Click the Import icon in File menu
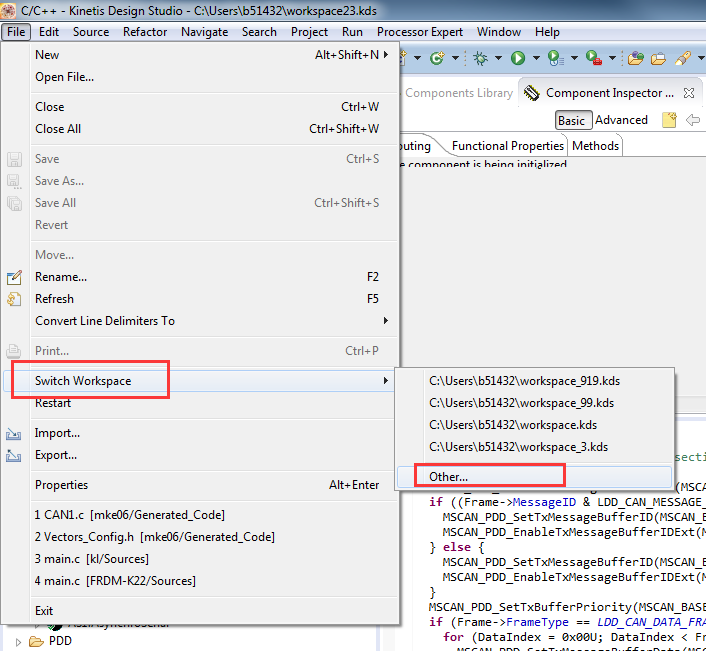The height and width of the screenshot is (651, 706). pyautogui.click(x=14, y=434)
